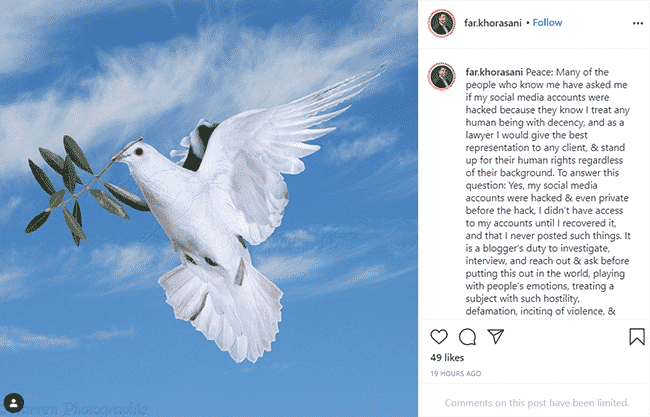Open the three-dot more options menu
Screen dimensions: 650x417
[x=638, y=23]
